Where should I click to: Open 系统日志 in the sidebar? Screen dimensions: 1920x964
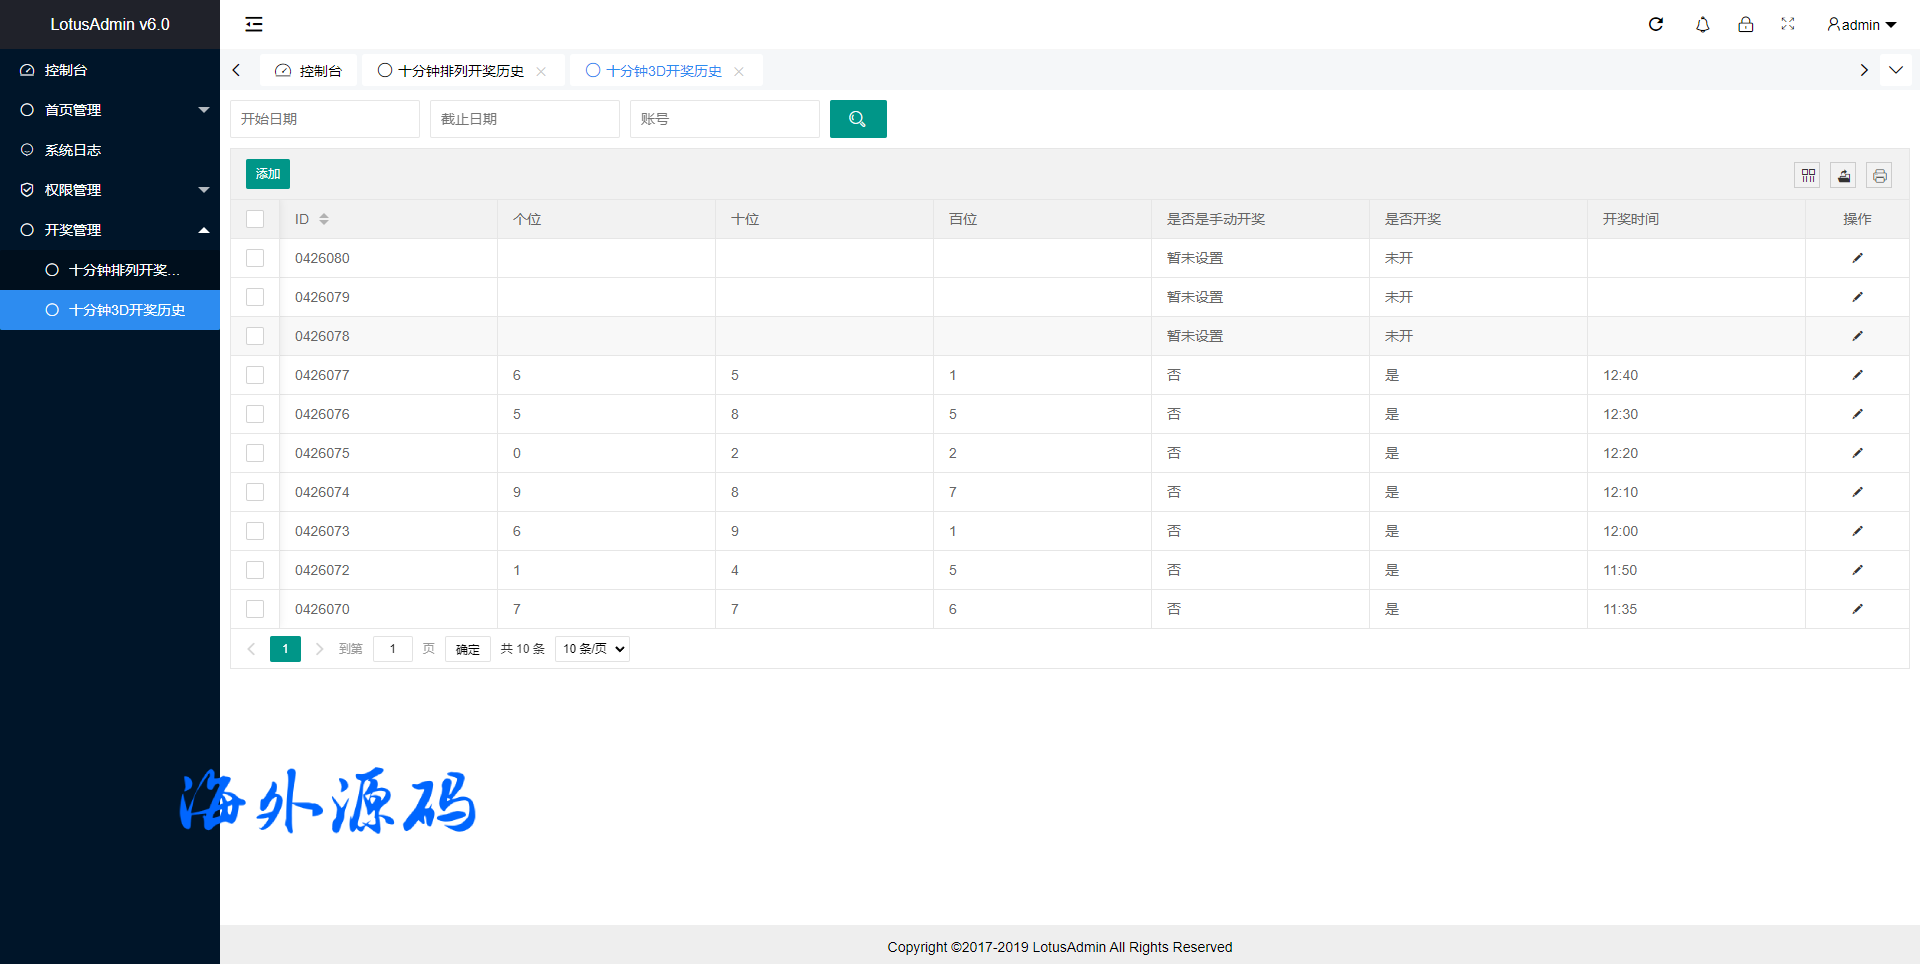pyautogui.click(x=73, y=150)
